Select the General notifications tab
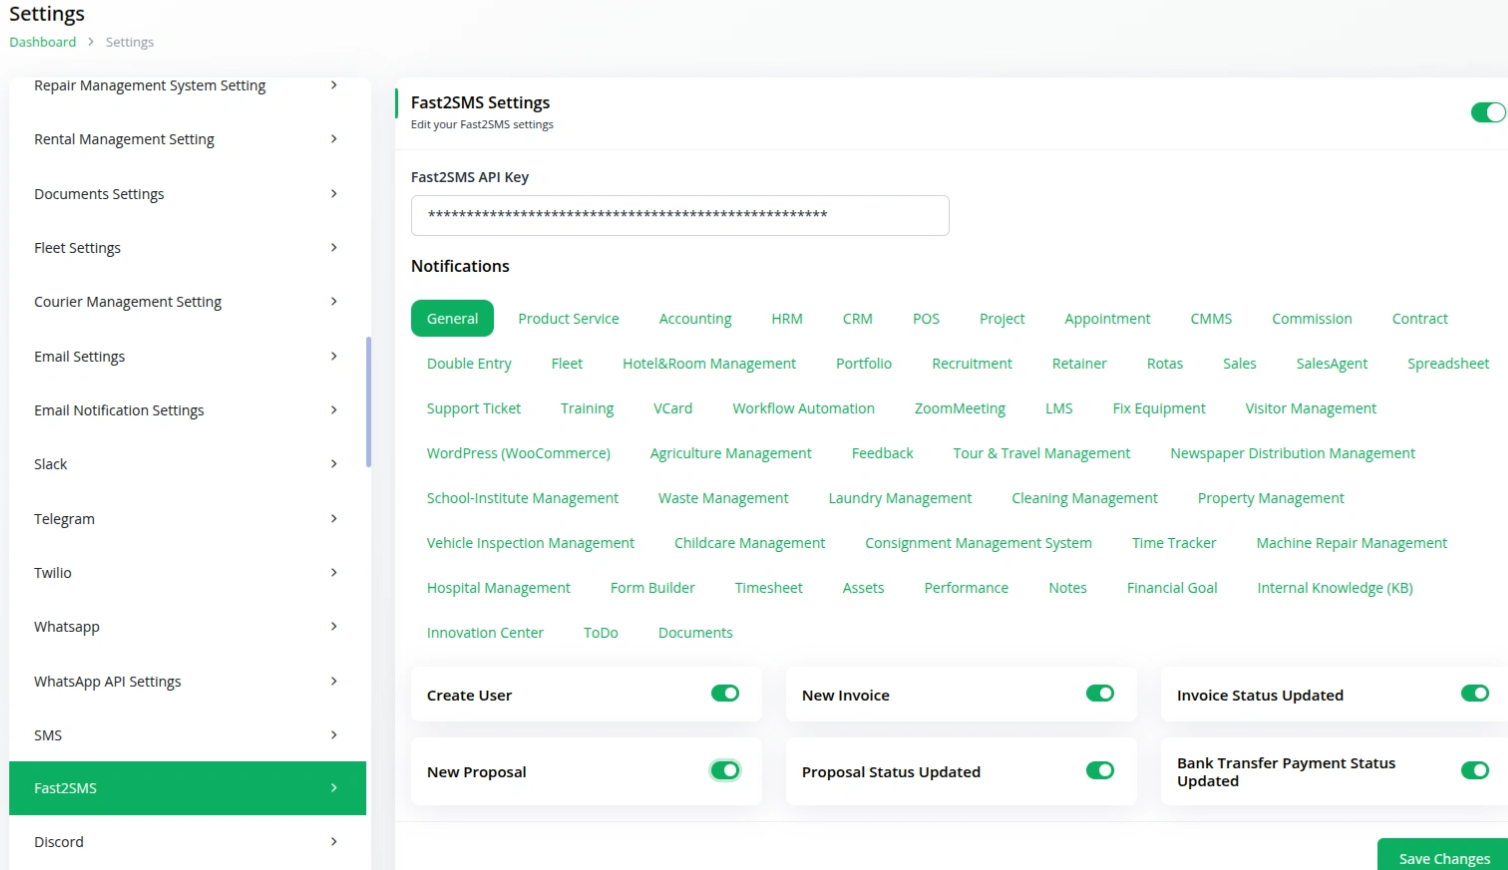The width and height of the screenshot is (1508, 870). click(x=452, y=318)
